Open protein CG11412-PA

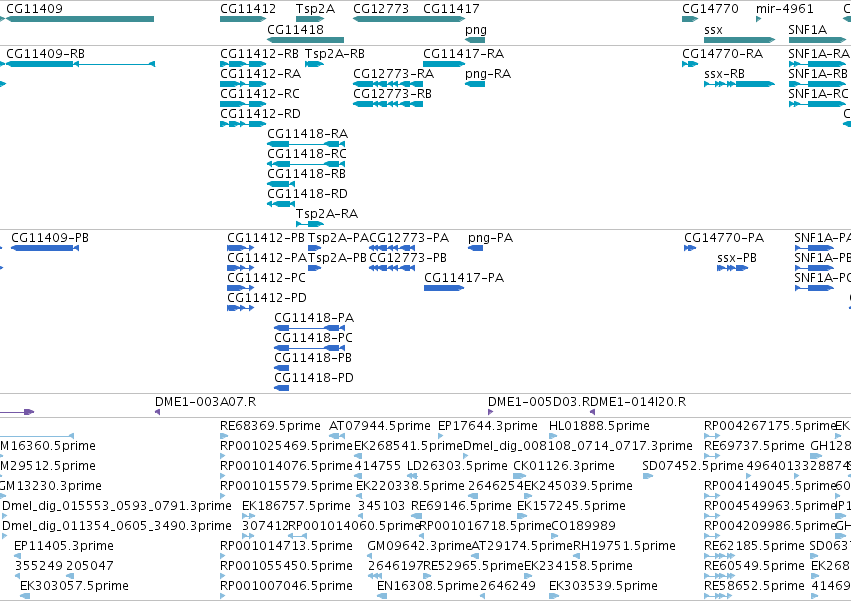point(267,258)
